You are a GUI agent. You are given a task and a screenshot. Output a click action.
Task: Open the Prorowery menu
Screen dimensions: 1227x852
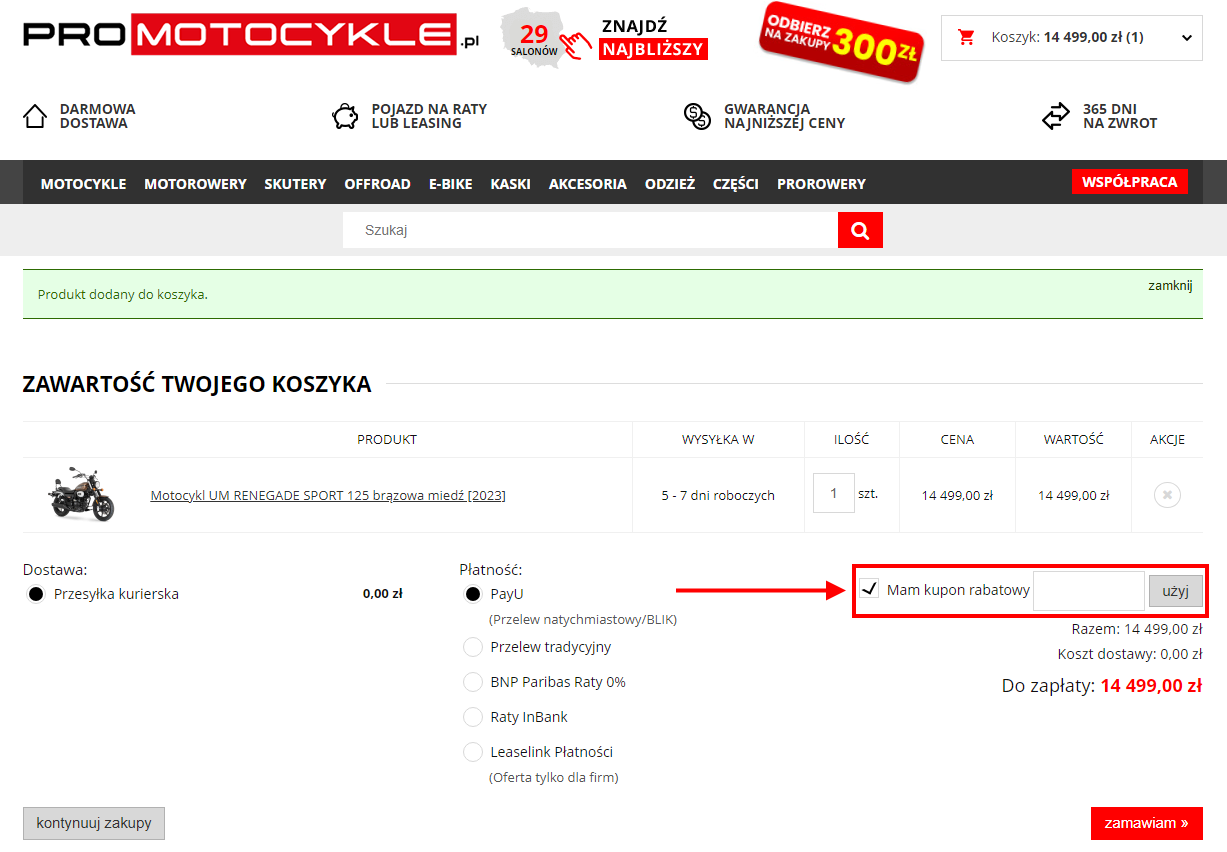tap(821, 184)
